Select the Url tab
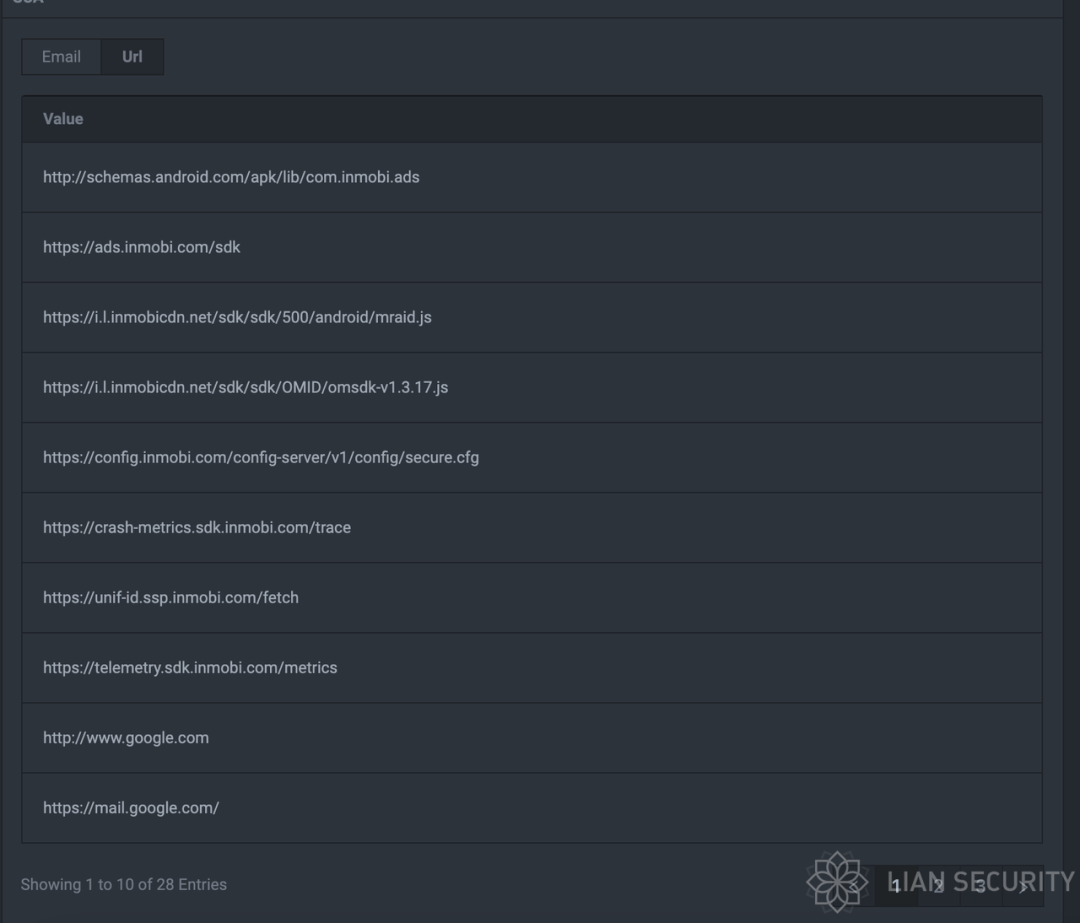This screenshot has width=1080, height=923. coord(132,56)
